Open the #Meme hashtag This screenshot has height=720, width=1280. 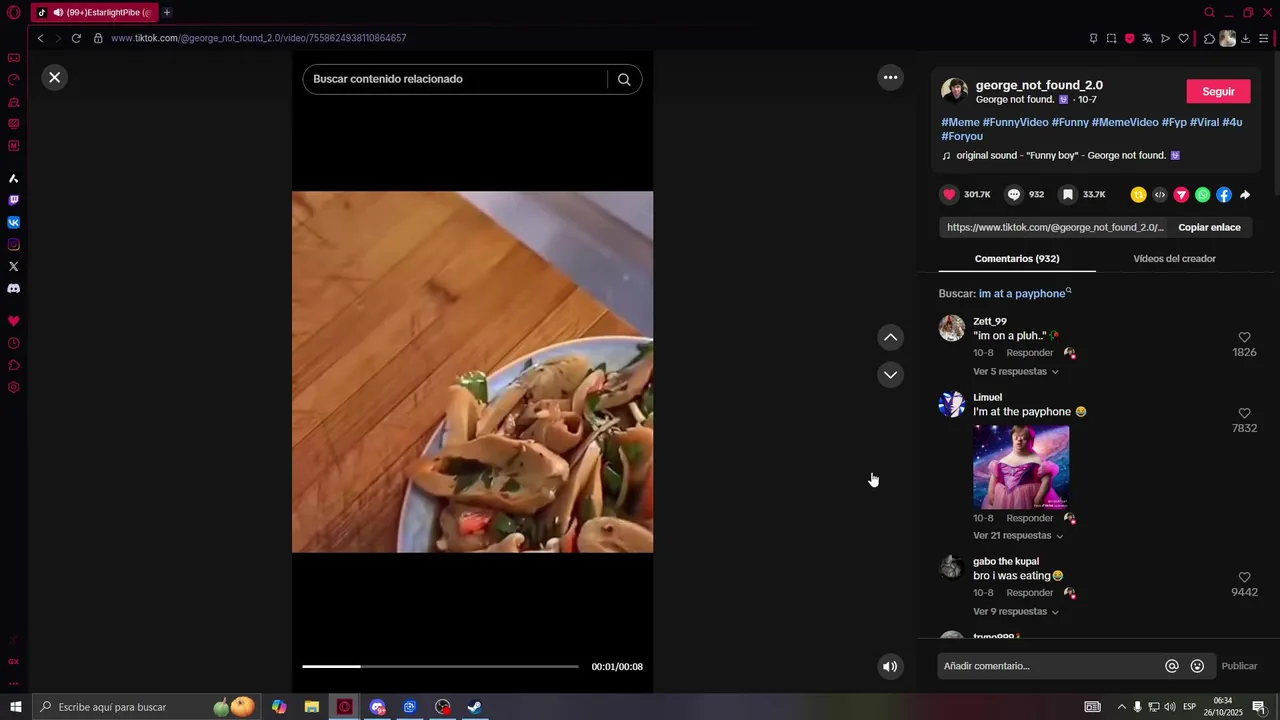(959, 122)
